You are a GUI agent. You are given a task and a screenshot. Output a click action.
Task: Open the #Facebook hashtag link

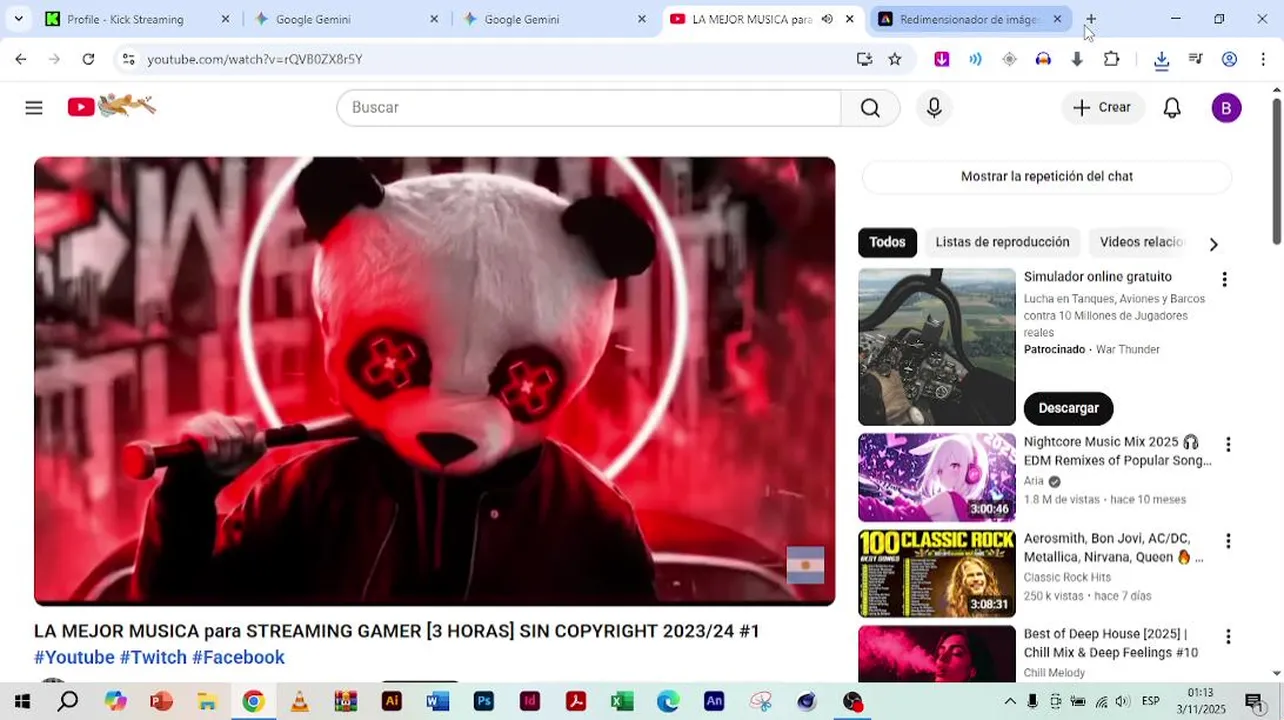point(238,657)
